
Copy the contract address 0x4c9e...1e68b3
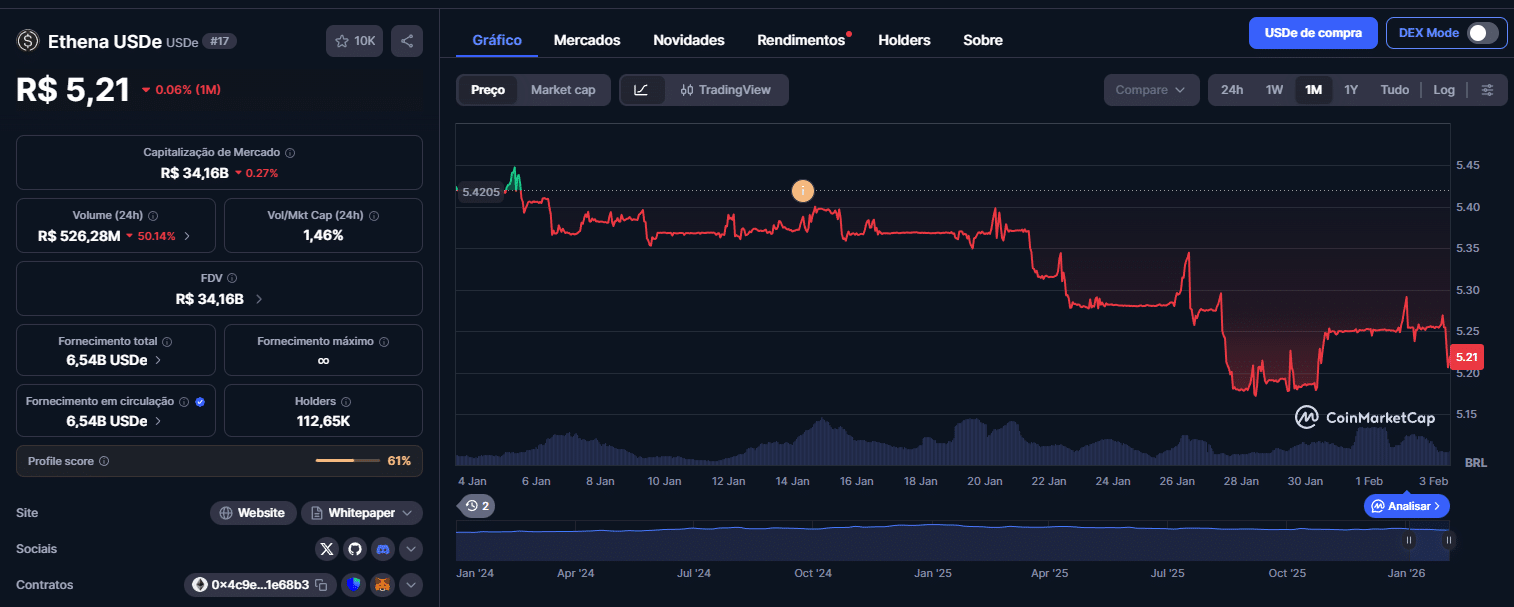coord(321,585)
